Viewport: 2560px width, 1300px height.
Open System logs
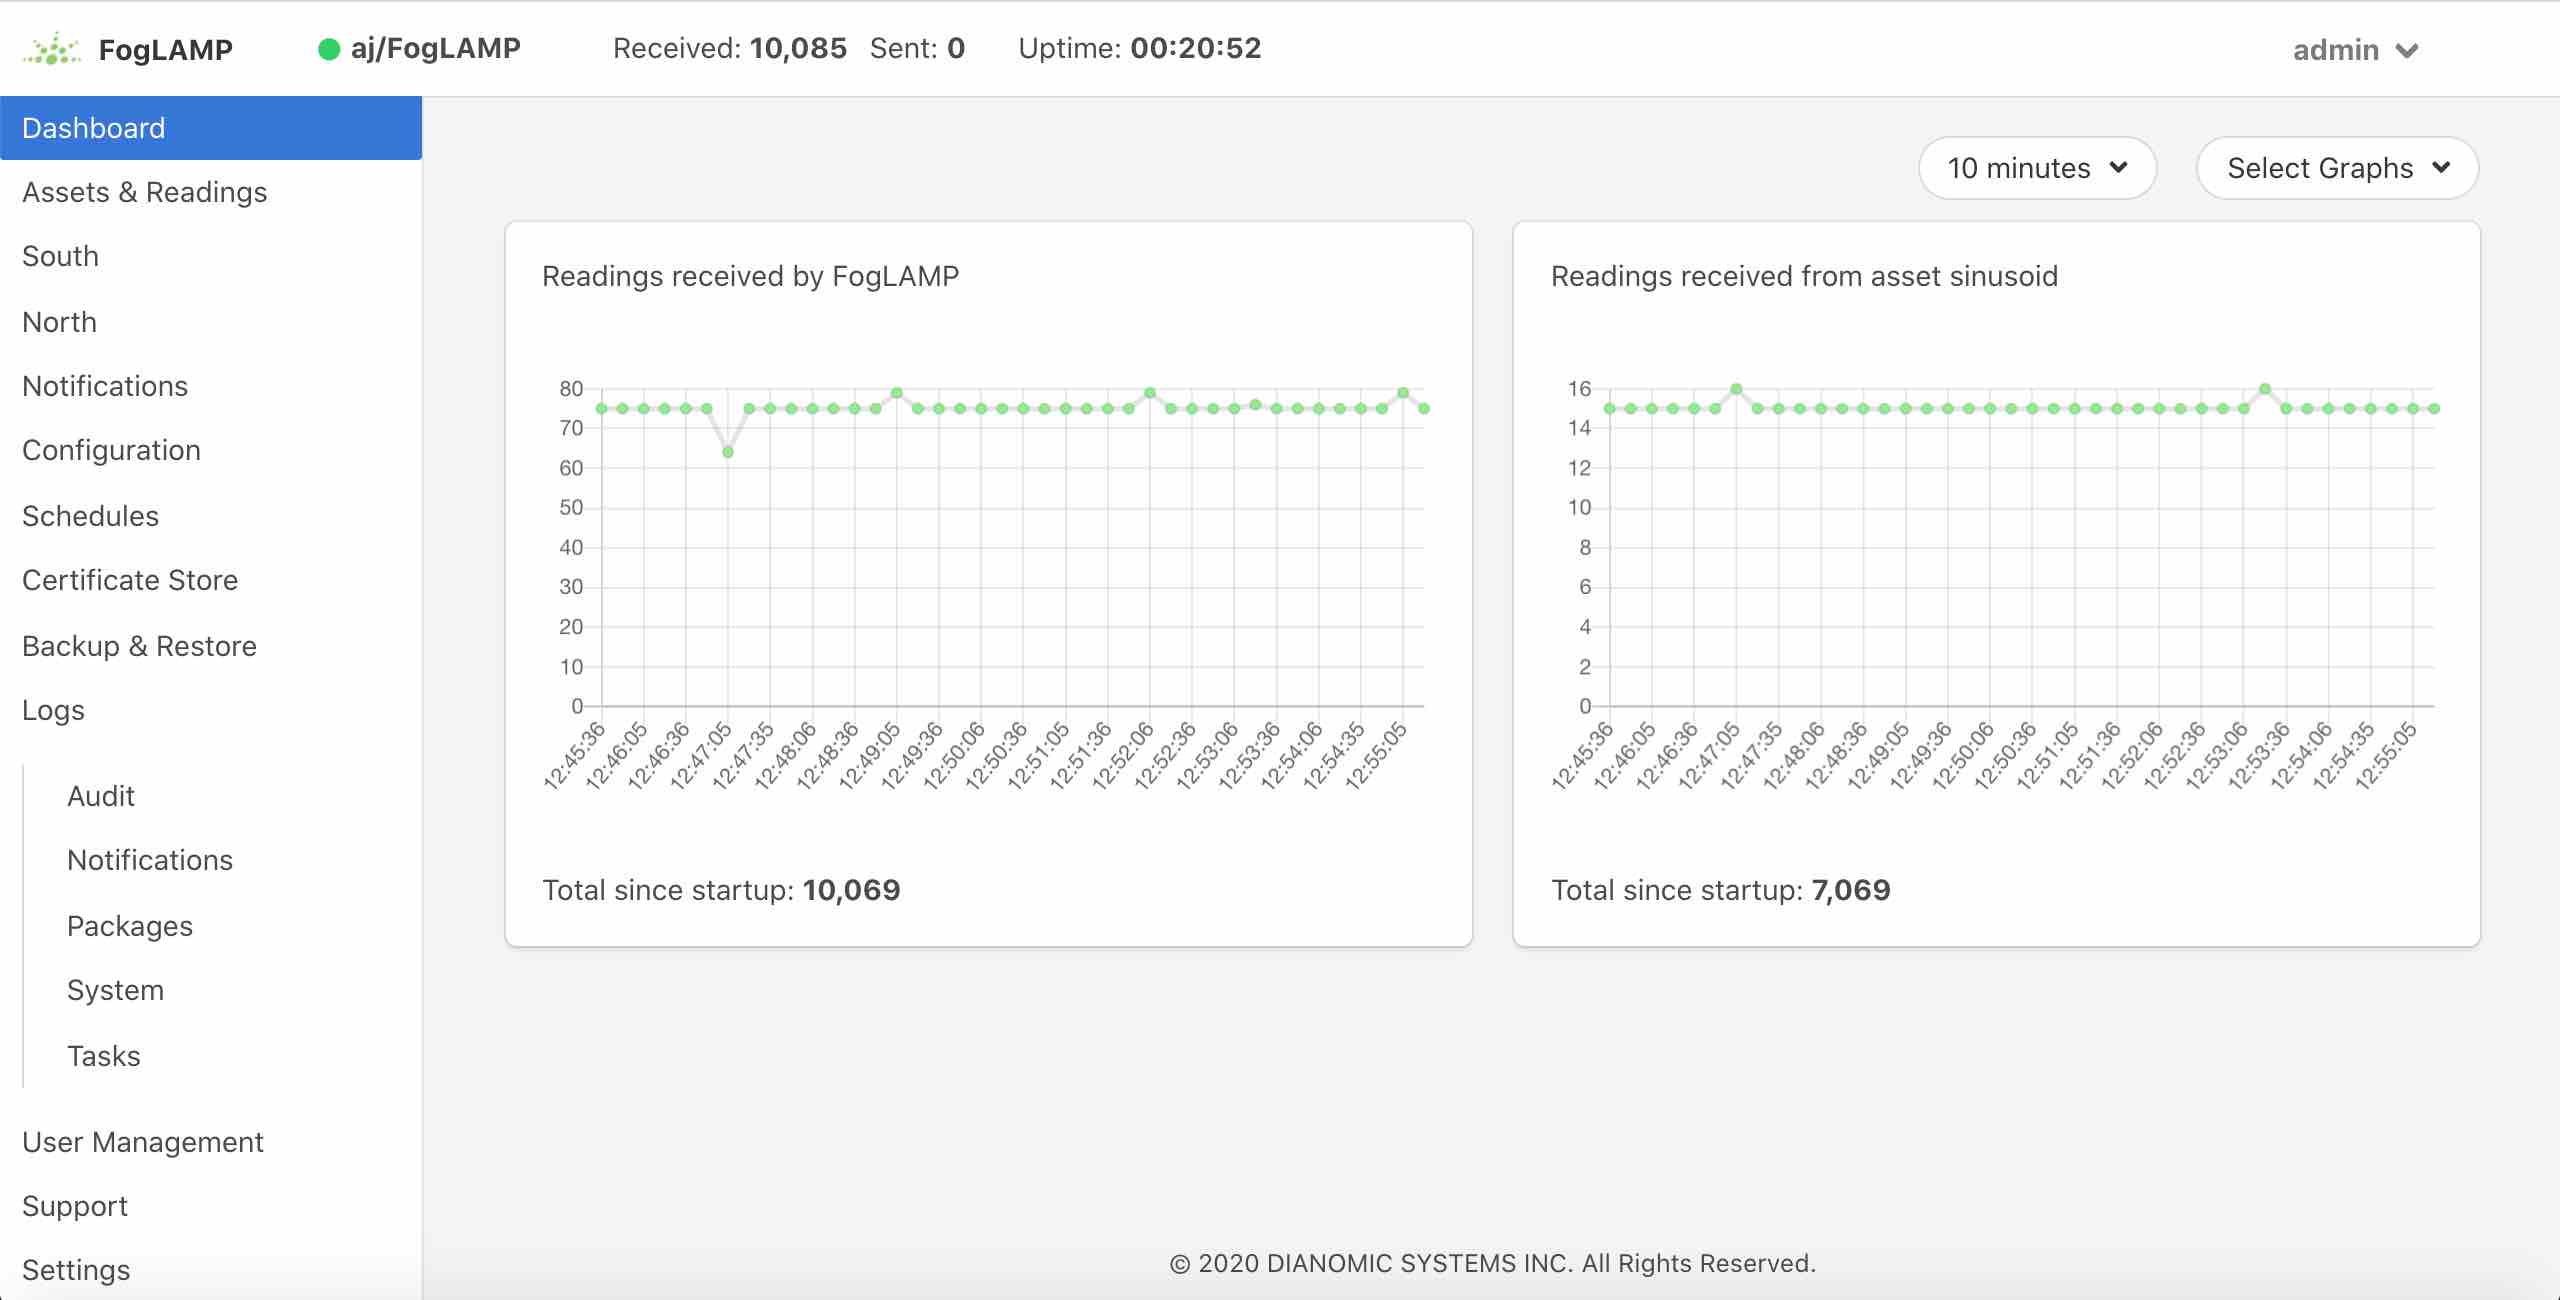pyautogui.click(x=115, y=990)
